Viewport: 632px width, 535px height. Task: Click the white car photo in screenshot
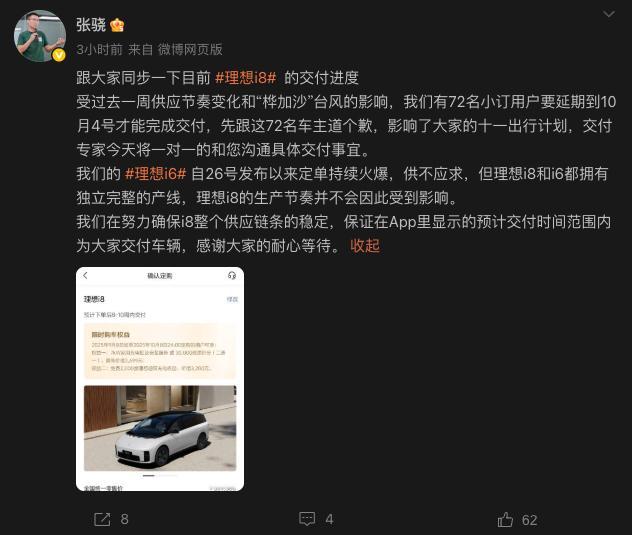(160, 428)
